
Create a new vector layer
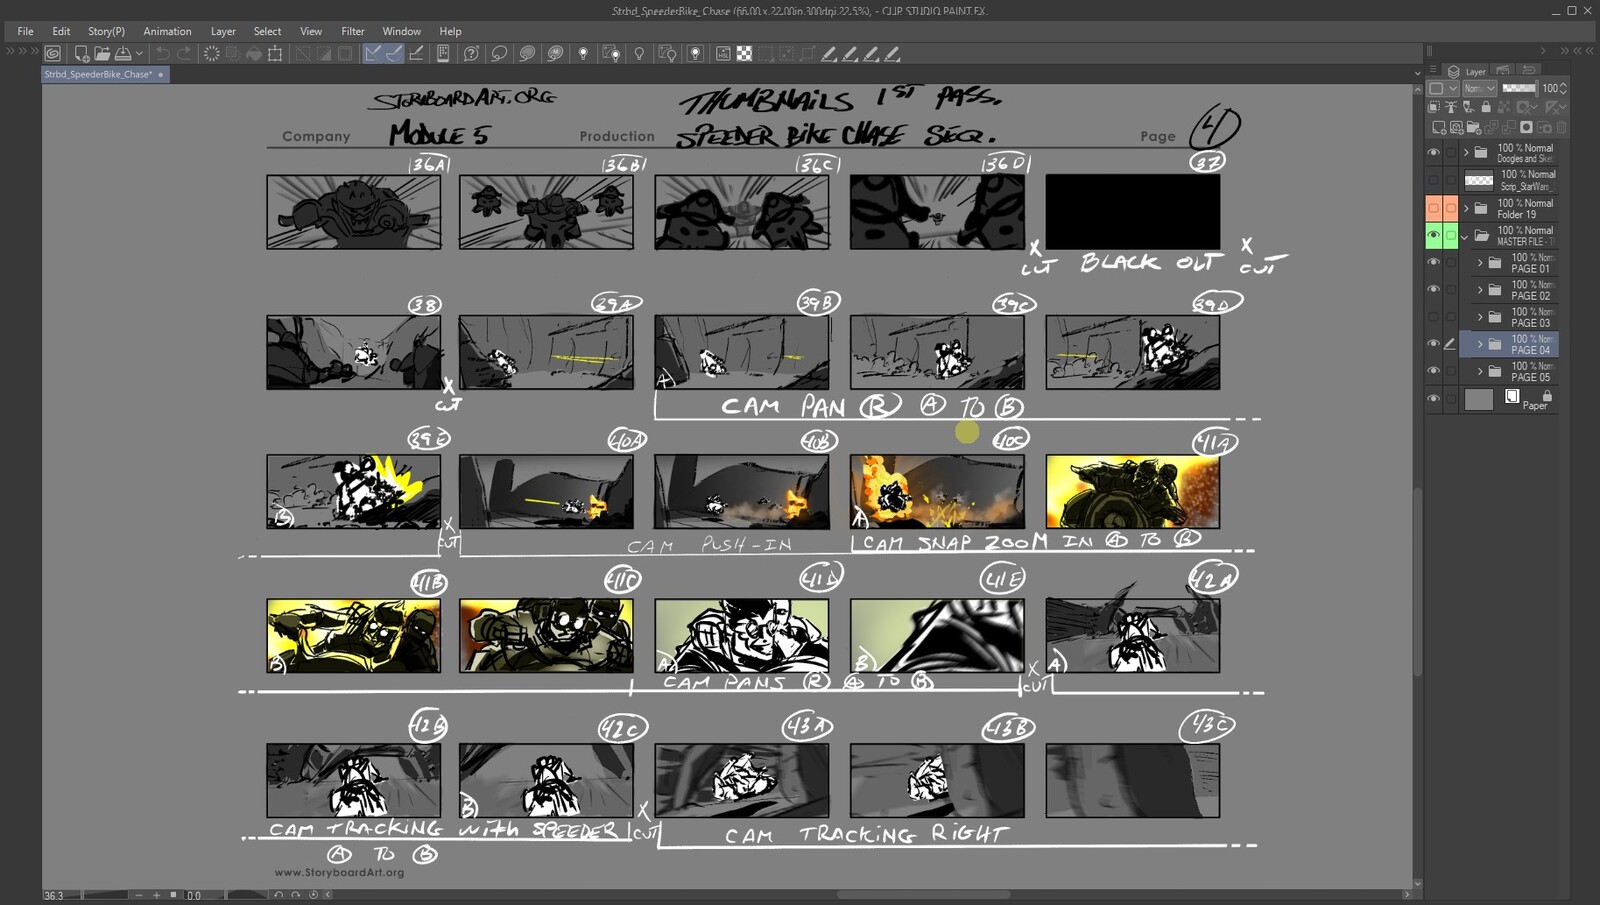(1456, 128)
